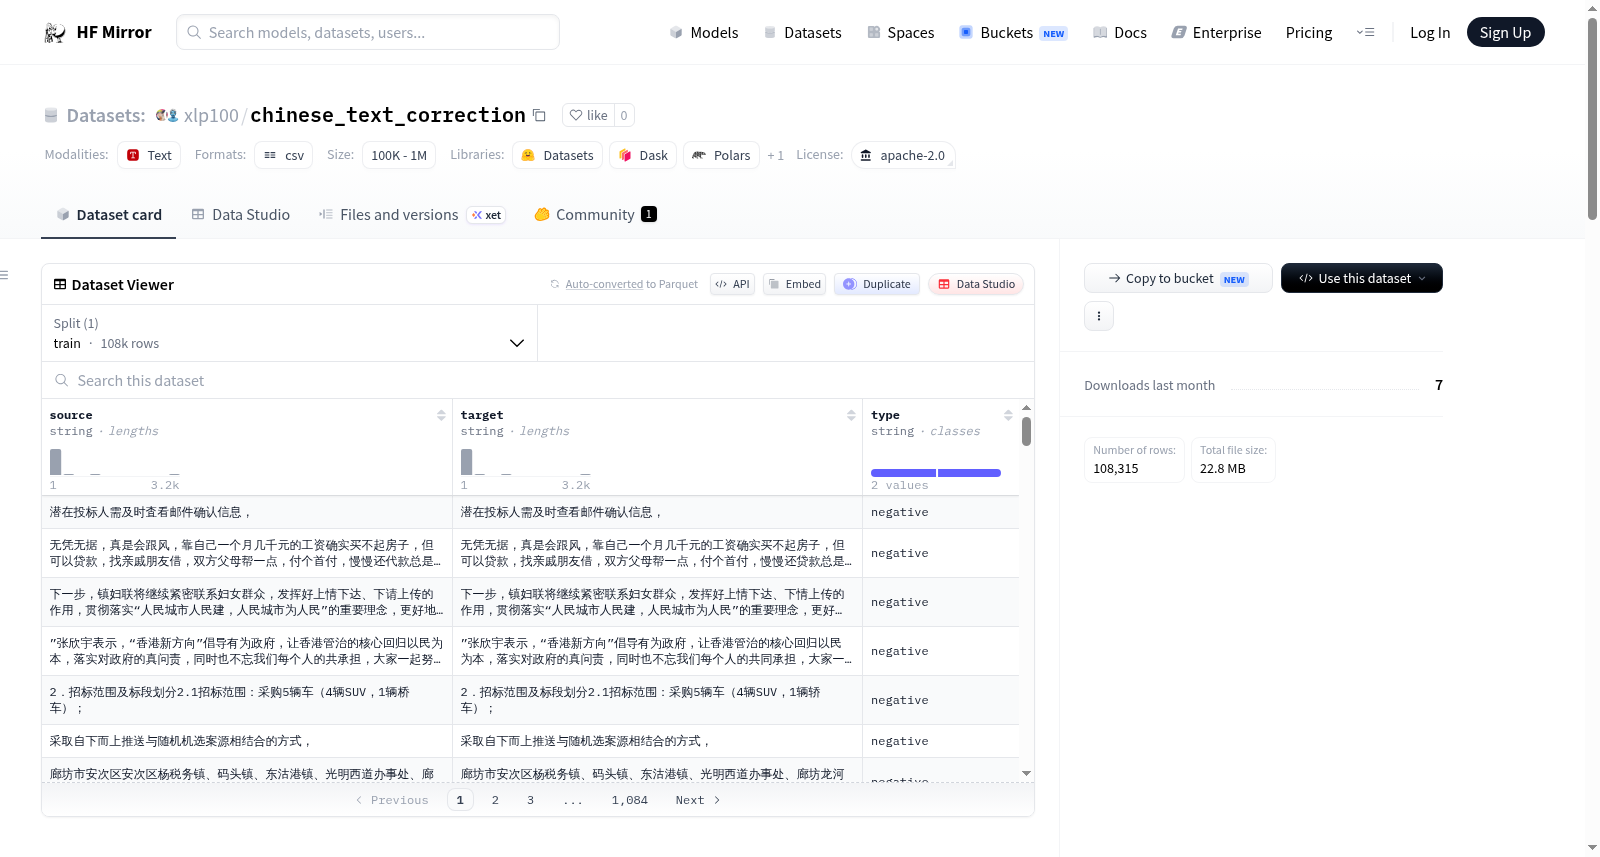Open the three-dot more options button
1600x857 pixels.
[x=1099, y=316]
